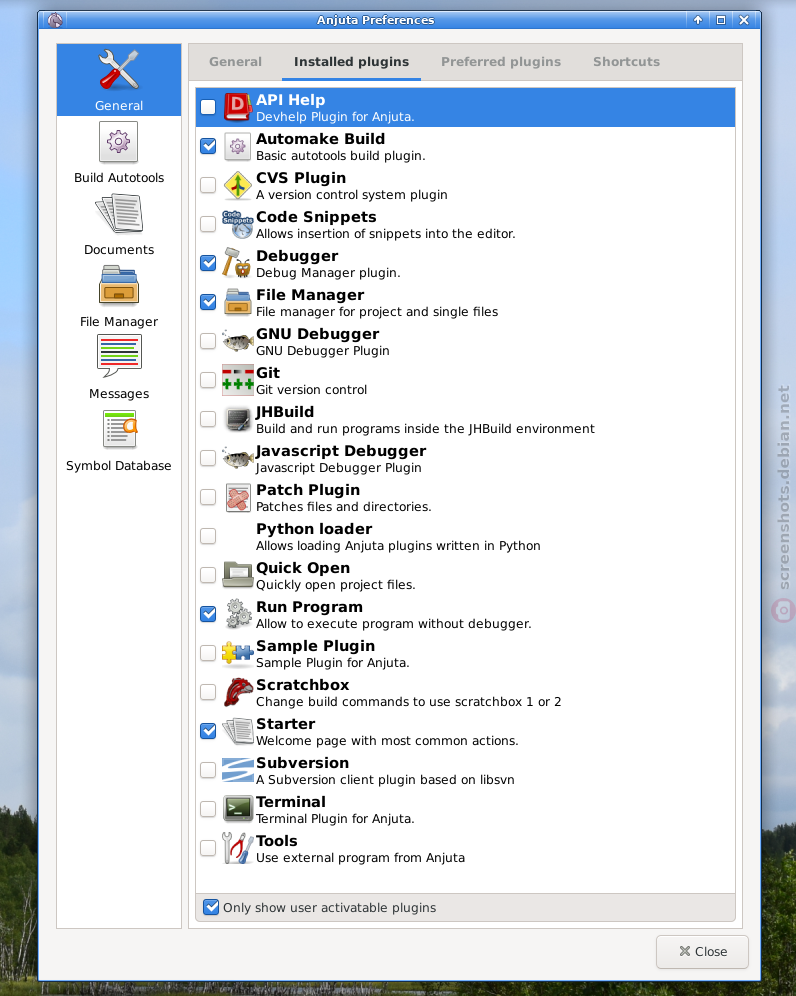The image size is (796, 996).
Task: Click the Close button at bottom
Action: pyautogui.click(x=702, y=952)
